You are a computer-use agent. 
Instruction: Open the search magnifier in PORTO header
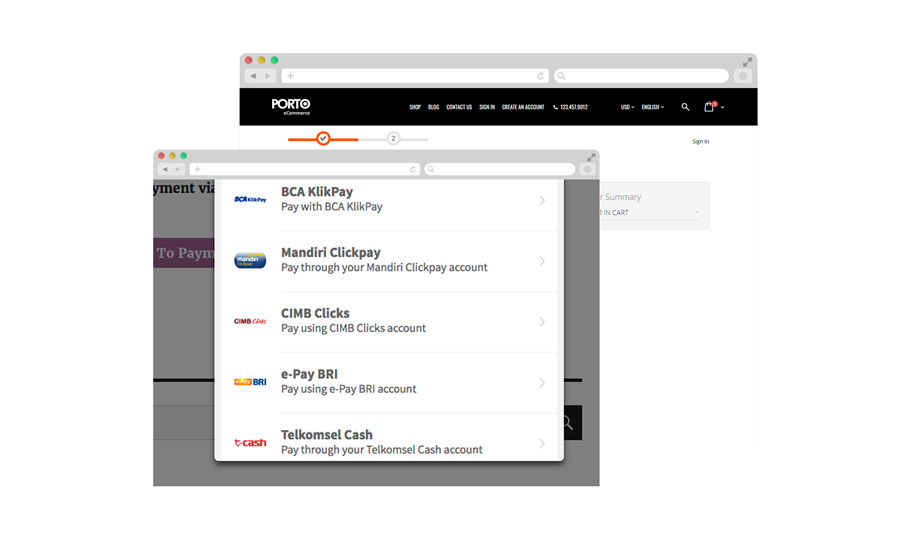(x=685, y=107)
